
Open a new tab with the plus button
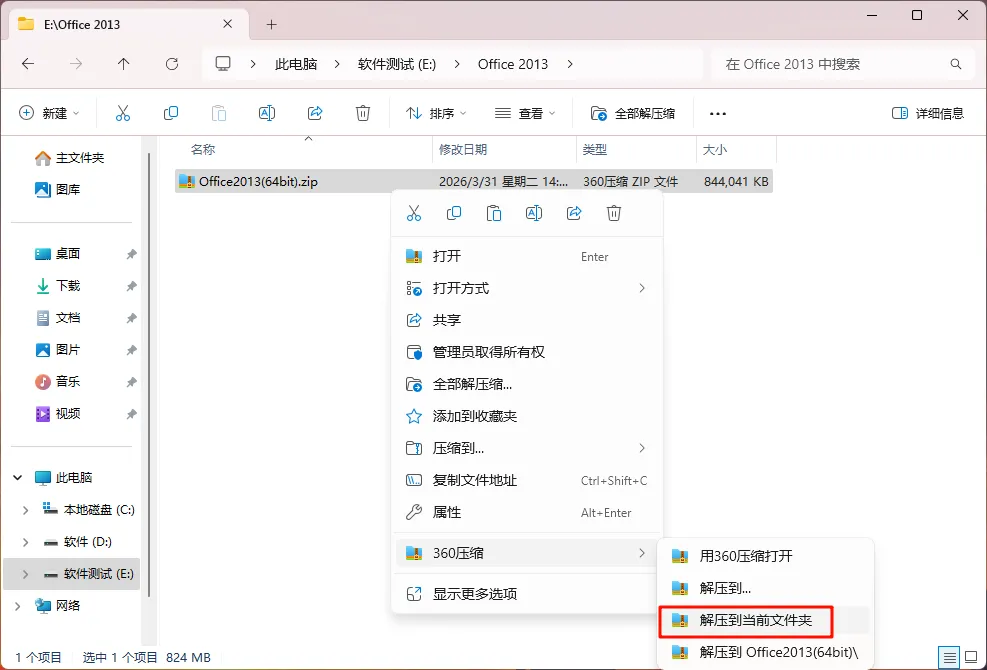pos(271,25)
